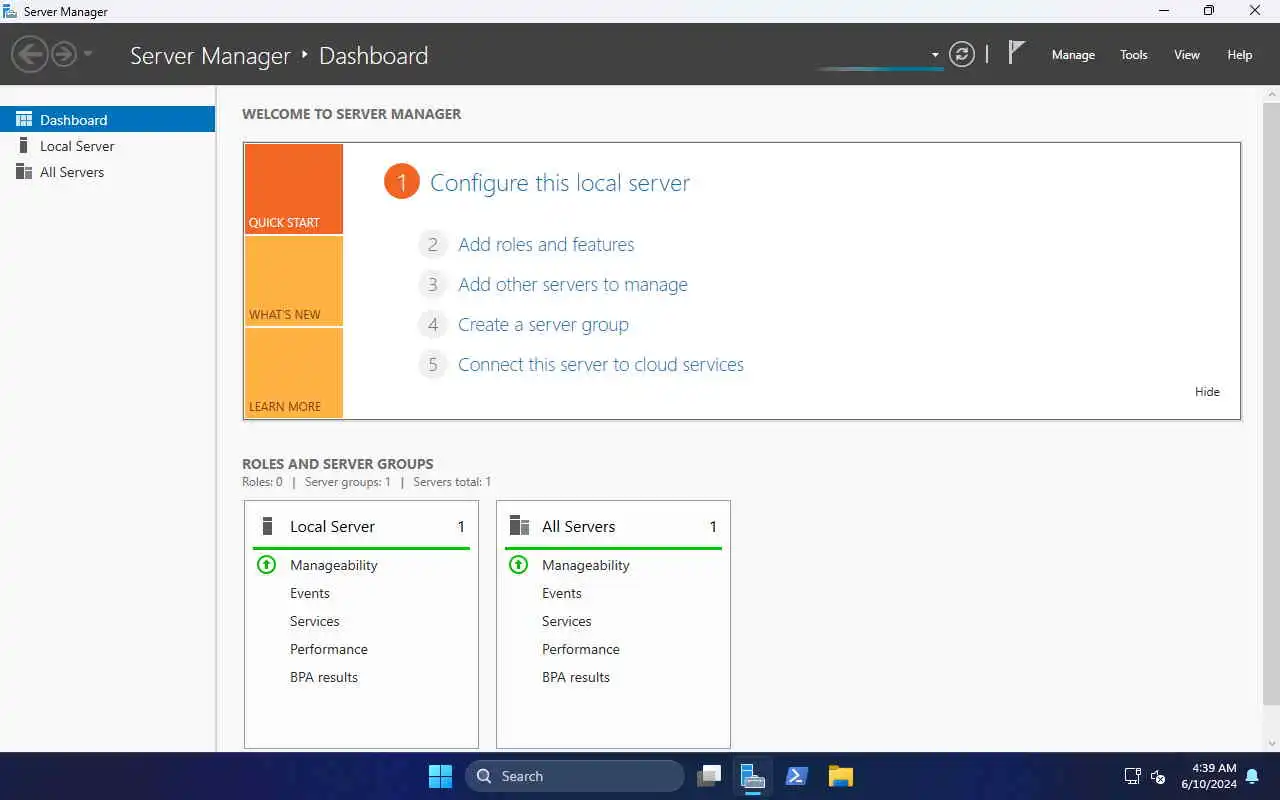Expand the dropdown arrow beside refresh

tap(935, 55)
